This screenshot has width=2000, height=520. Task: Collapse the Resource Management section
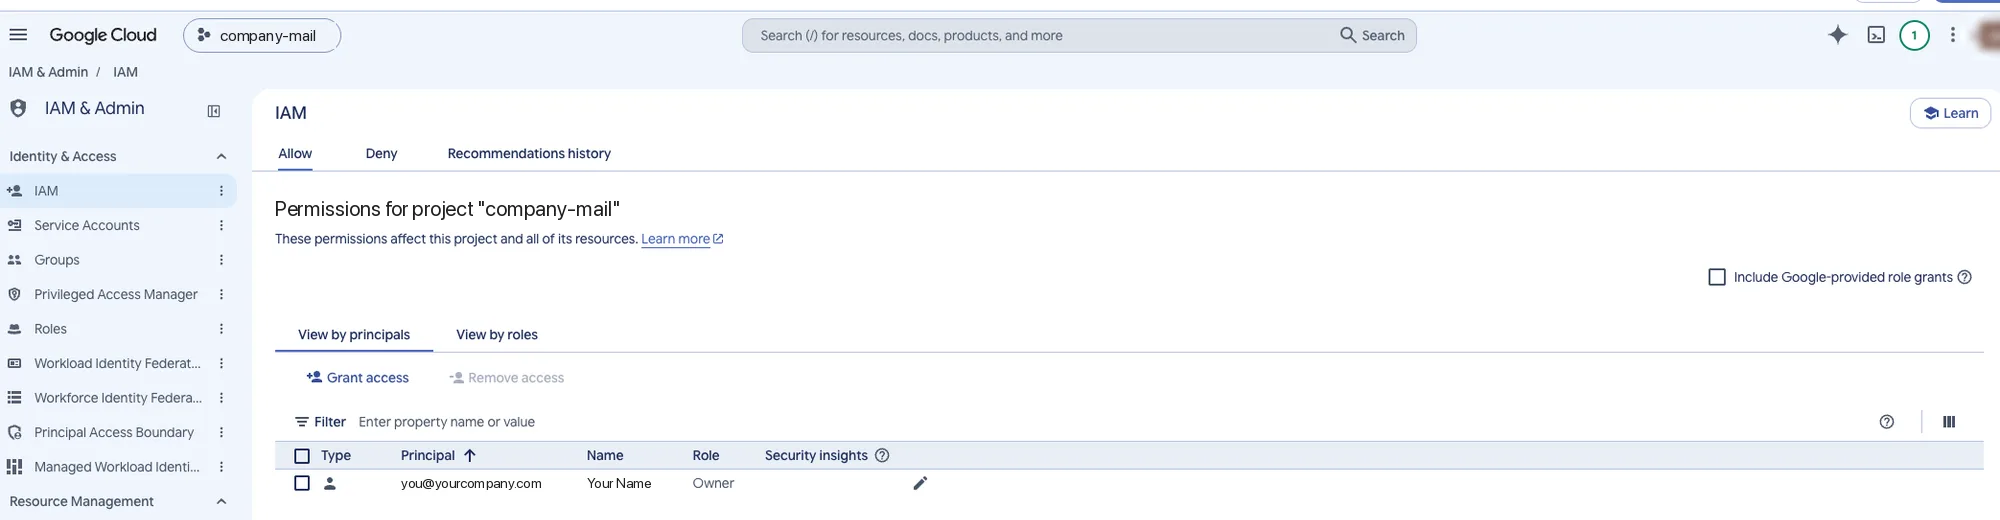221,501
